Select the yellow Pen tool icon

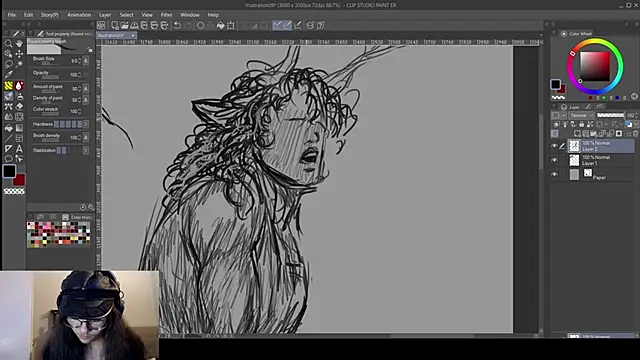[8, 86]
